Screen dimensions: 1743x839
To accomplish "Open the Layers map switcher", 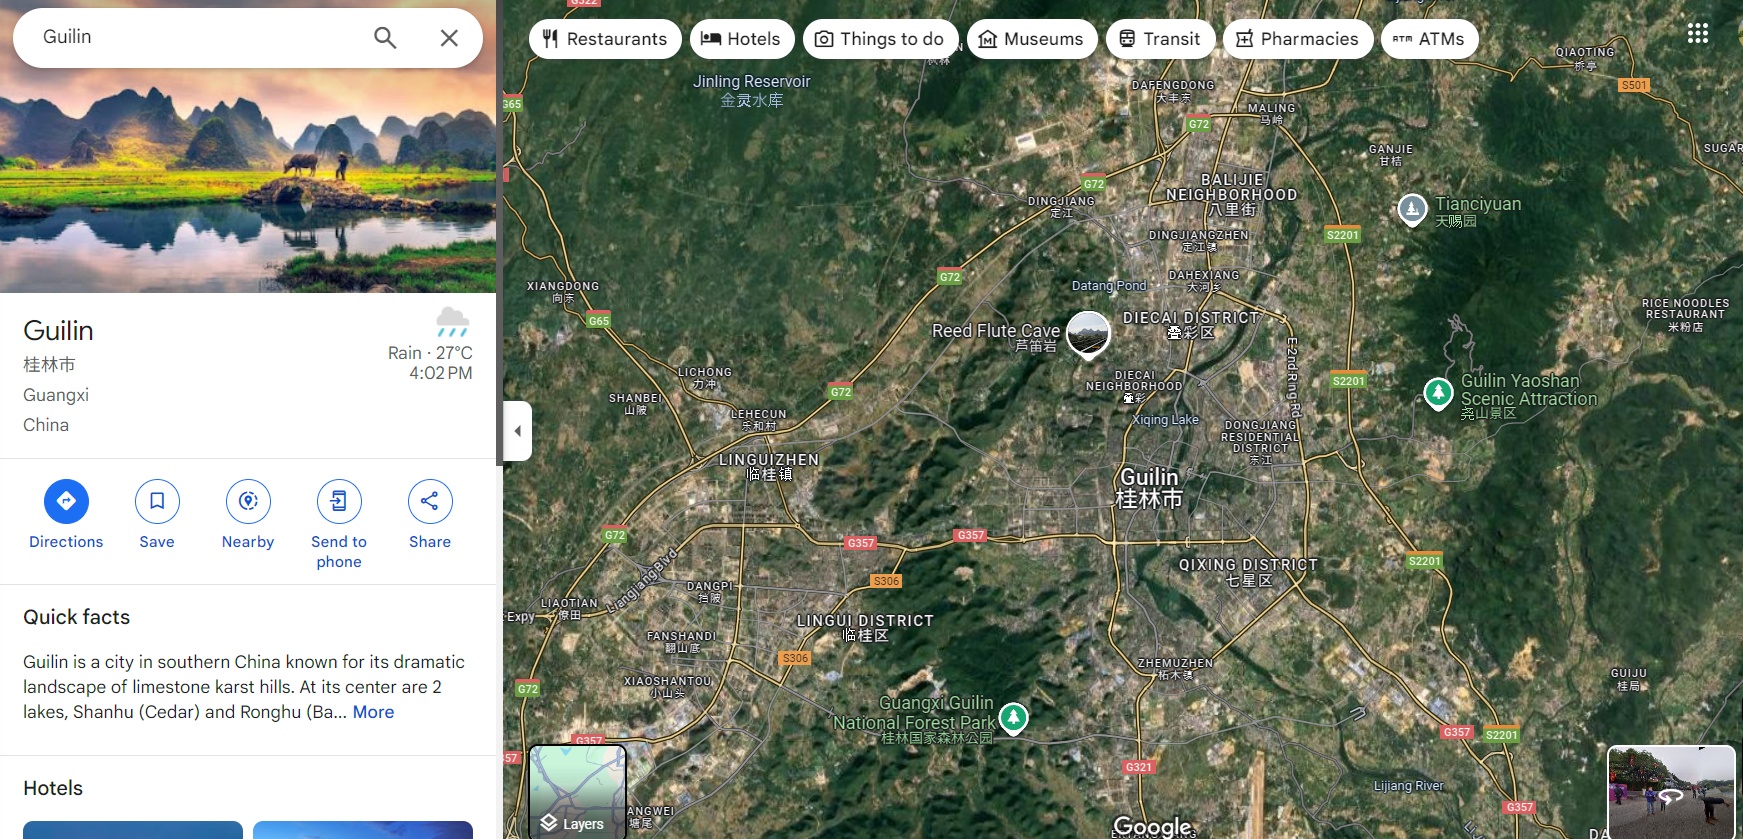I will point(578,792).
